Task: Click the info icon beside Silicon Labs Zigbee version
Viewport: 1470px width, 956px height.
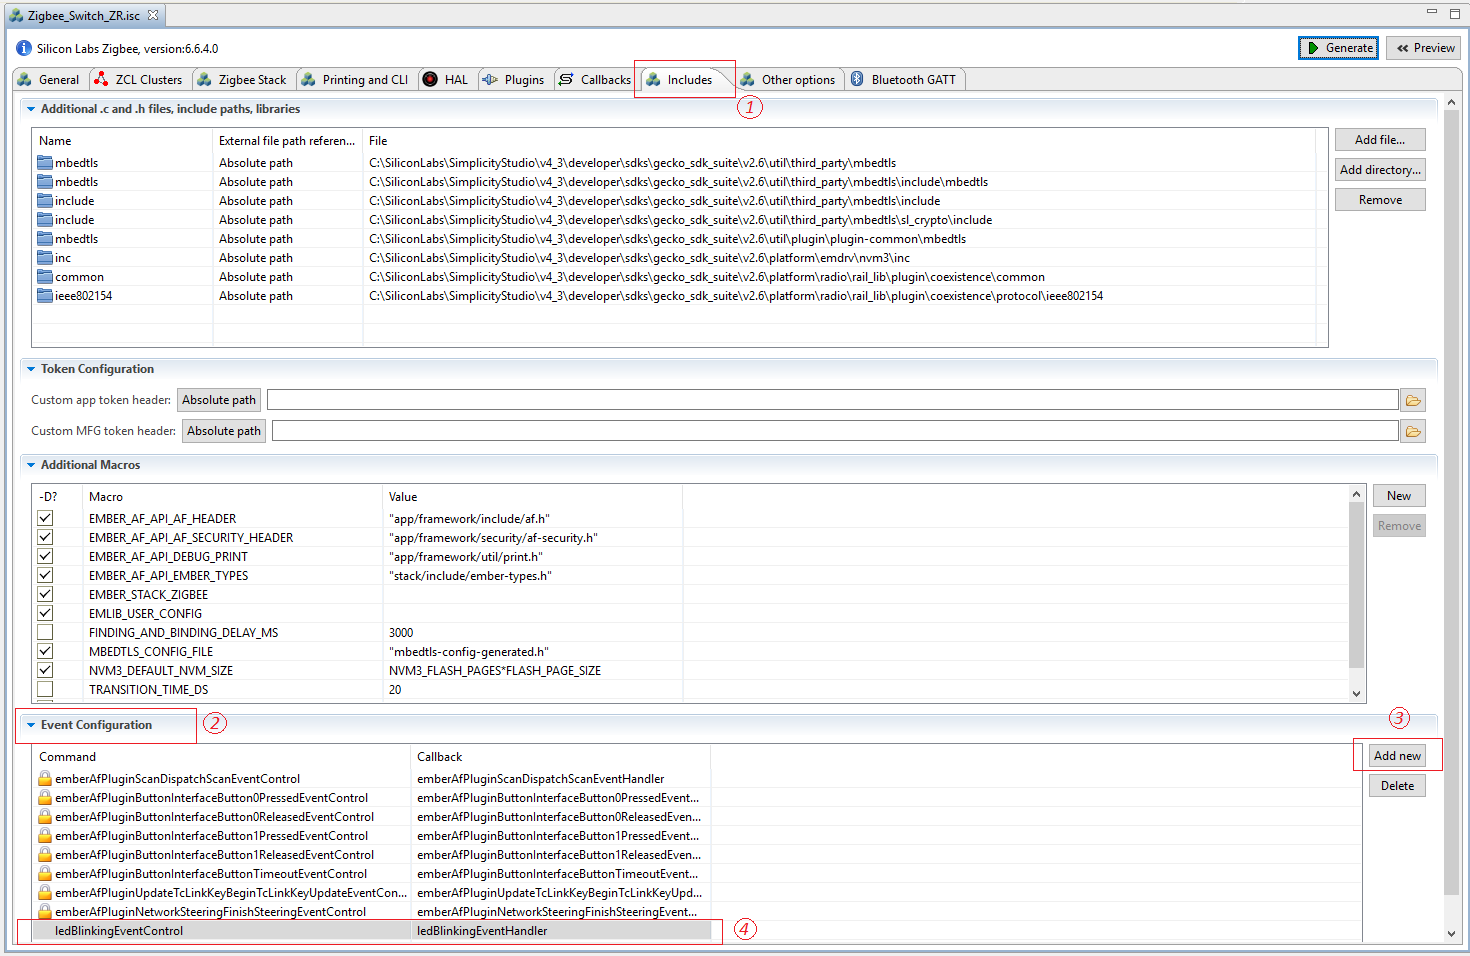Action: point(24,48)
